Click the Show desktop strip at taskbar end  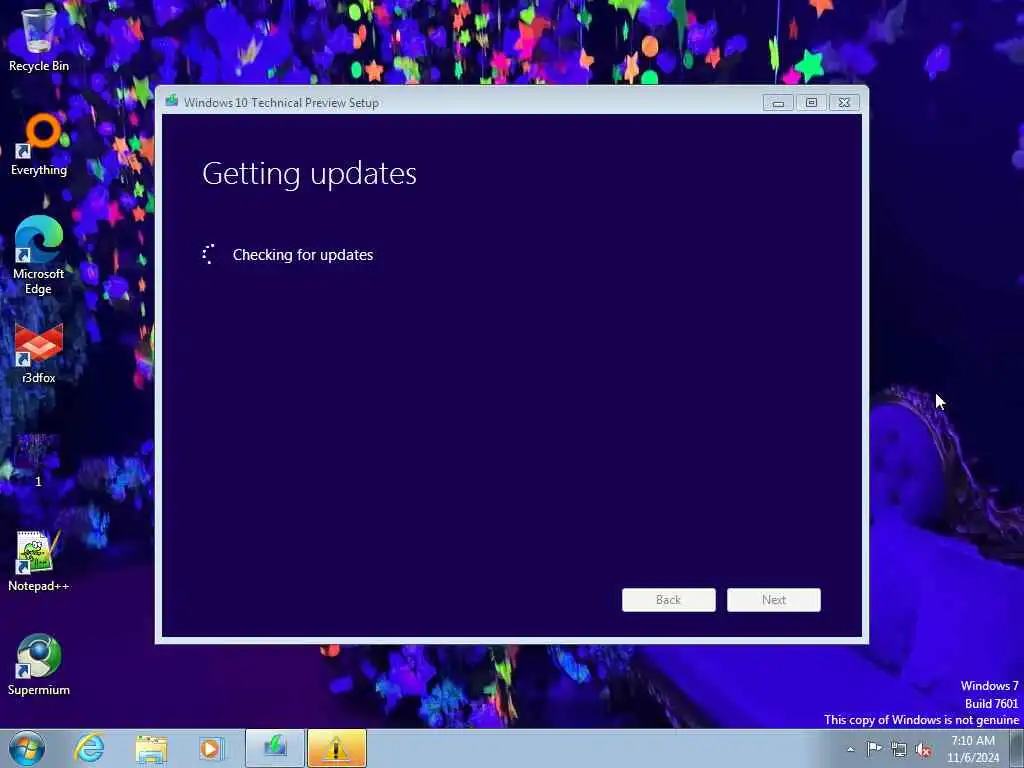click(x=1017, y=748)
